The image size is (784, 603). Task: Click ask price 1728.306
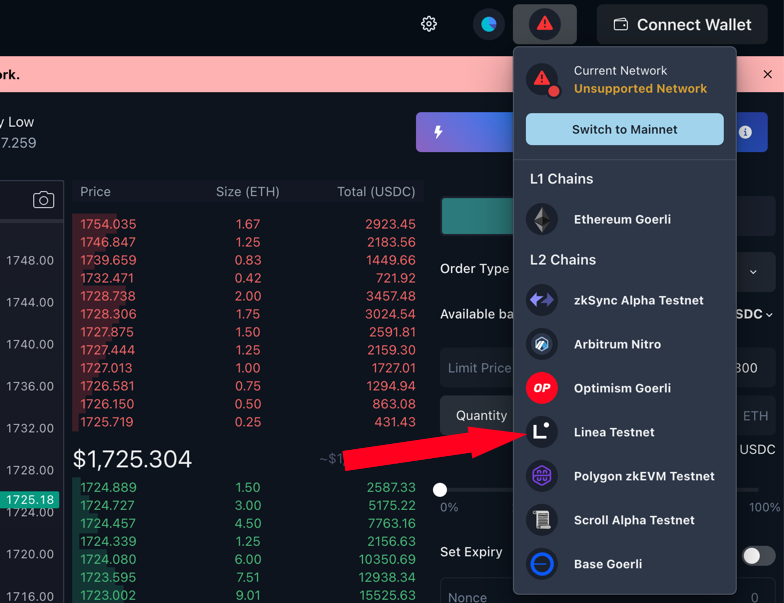click(108, 314)
